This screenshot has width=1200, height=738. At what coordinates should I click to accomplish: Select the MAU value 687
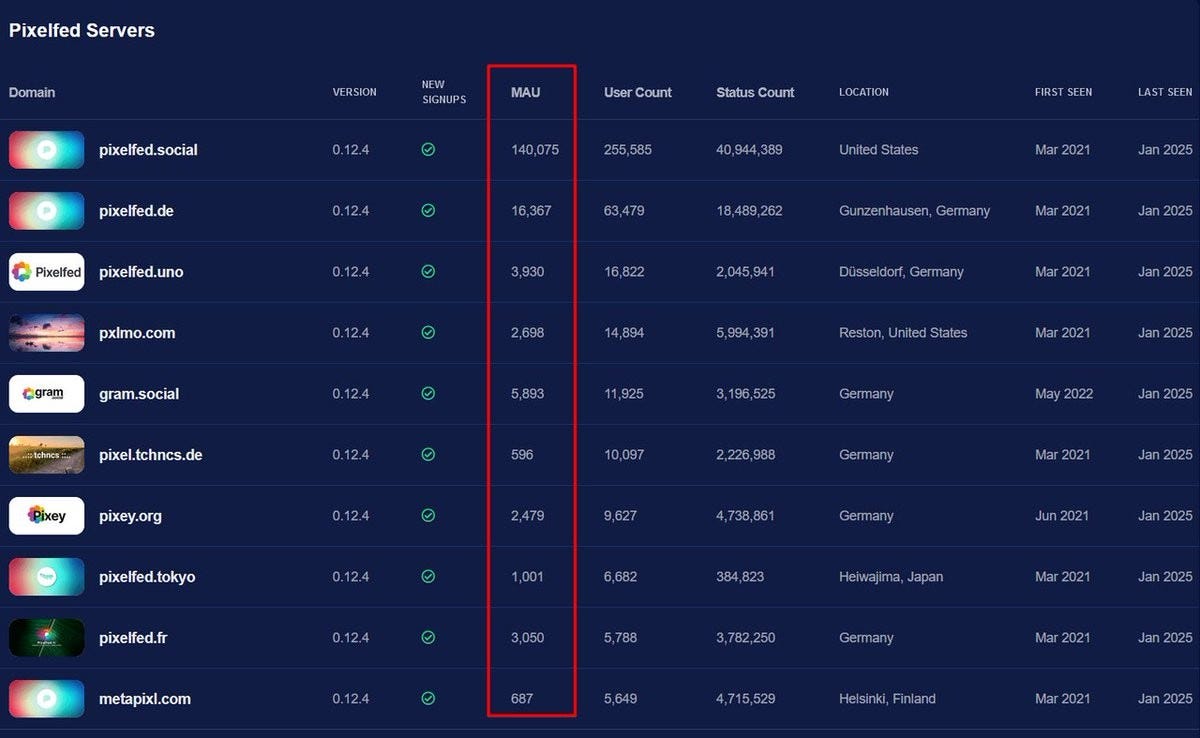pos(522,699)
